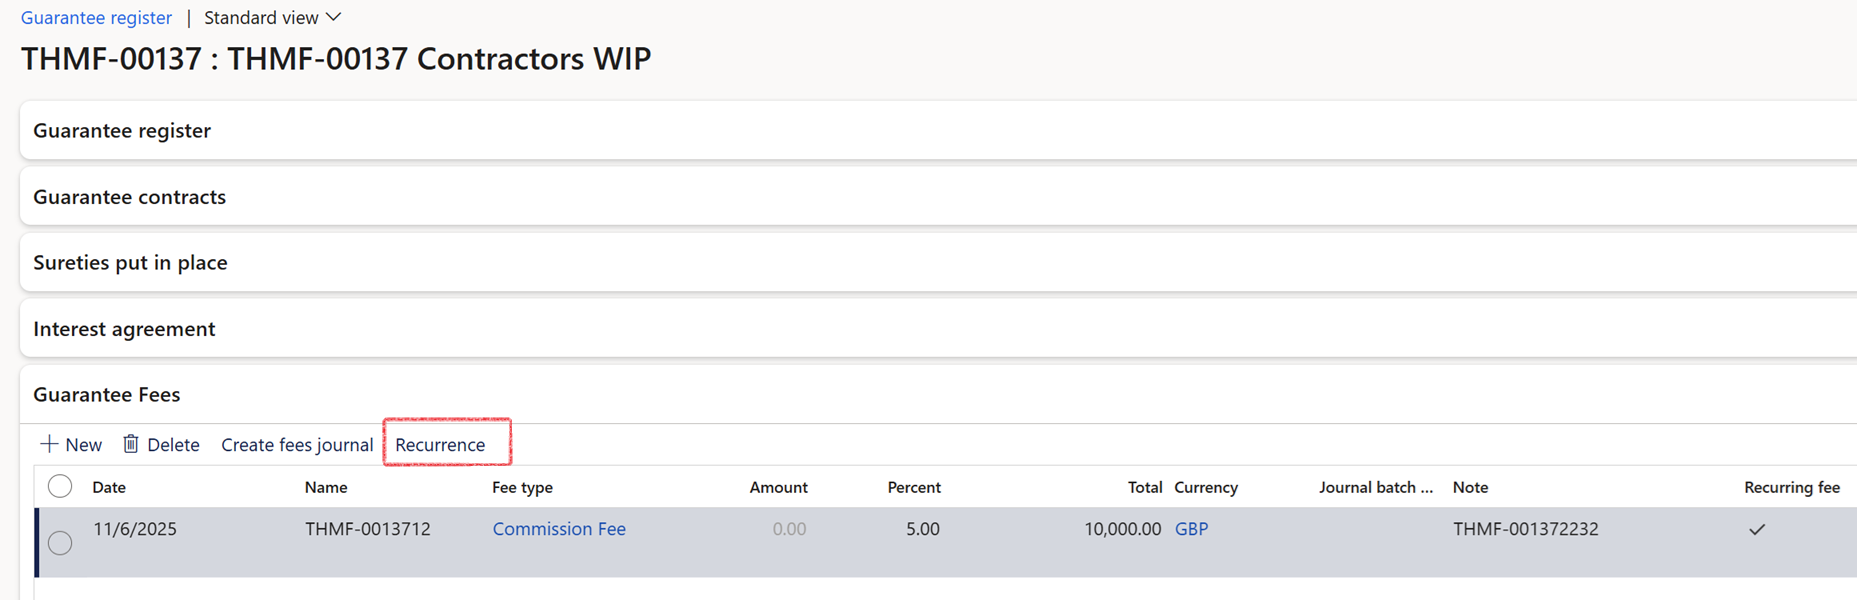Viewport: 1857px width, 600px height.
Task: Click the Note cell THMF-001372232
Action: [x=1525, y=529]
